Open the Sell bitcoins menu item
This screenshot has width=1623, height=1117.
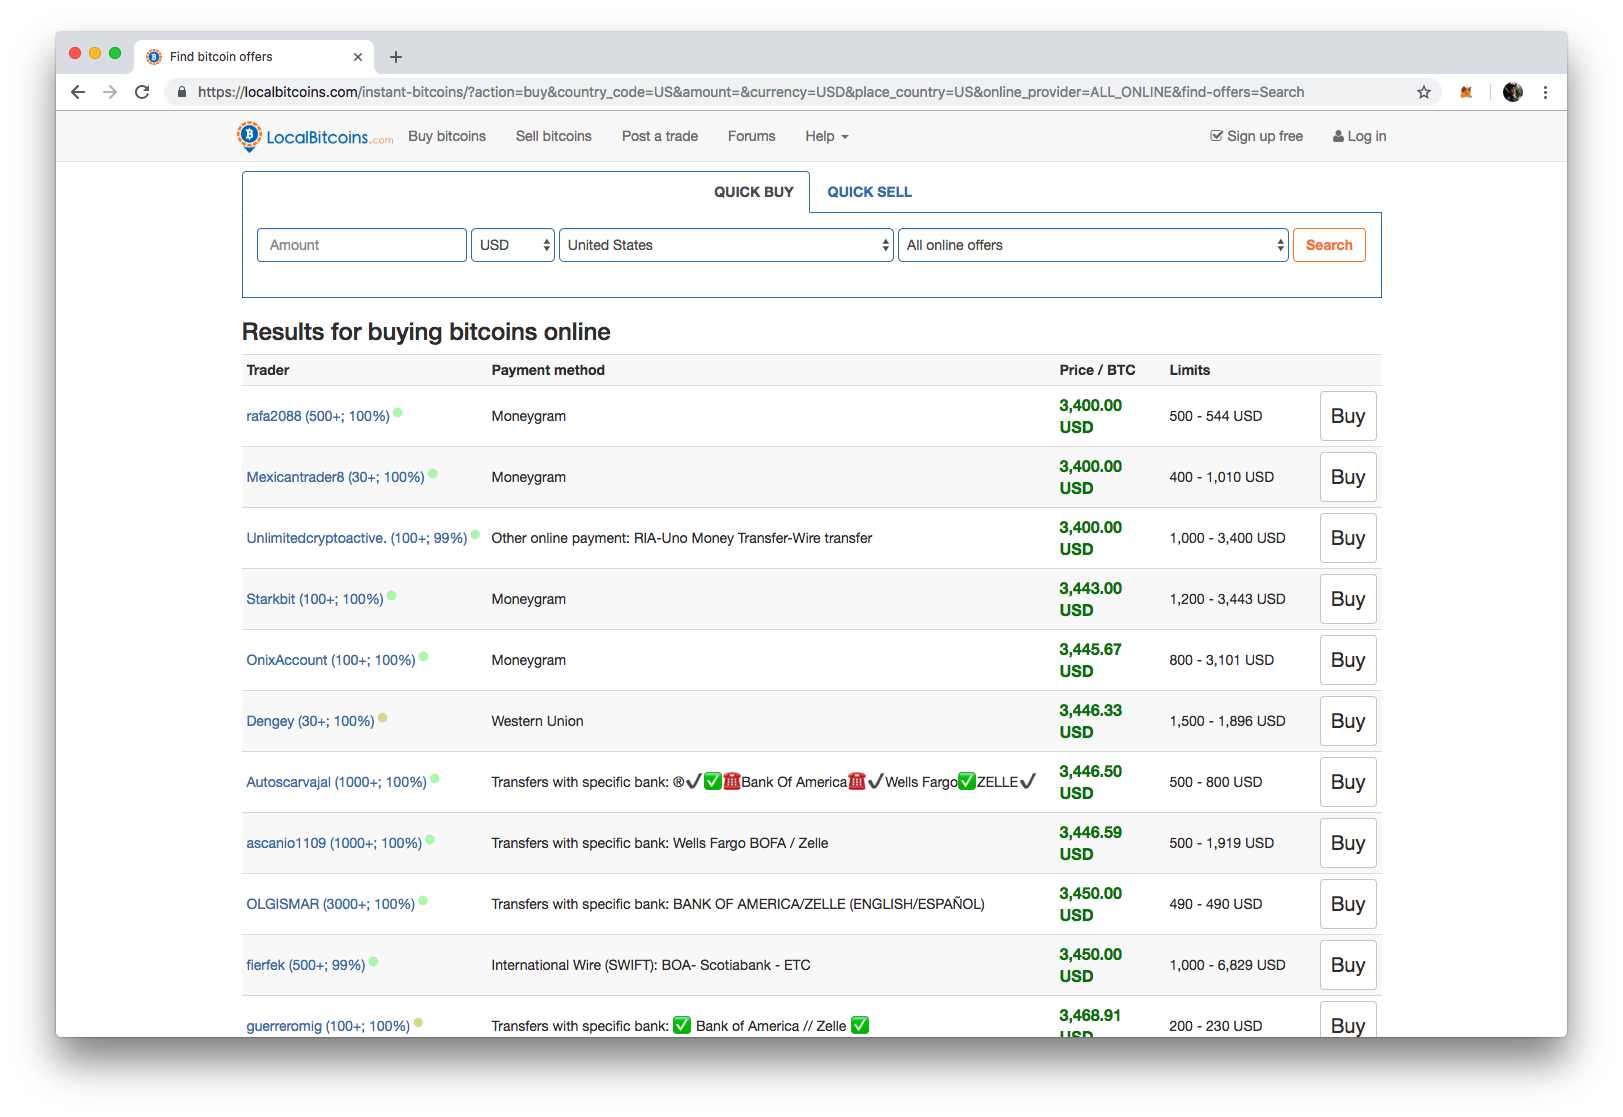[554, 136]
